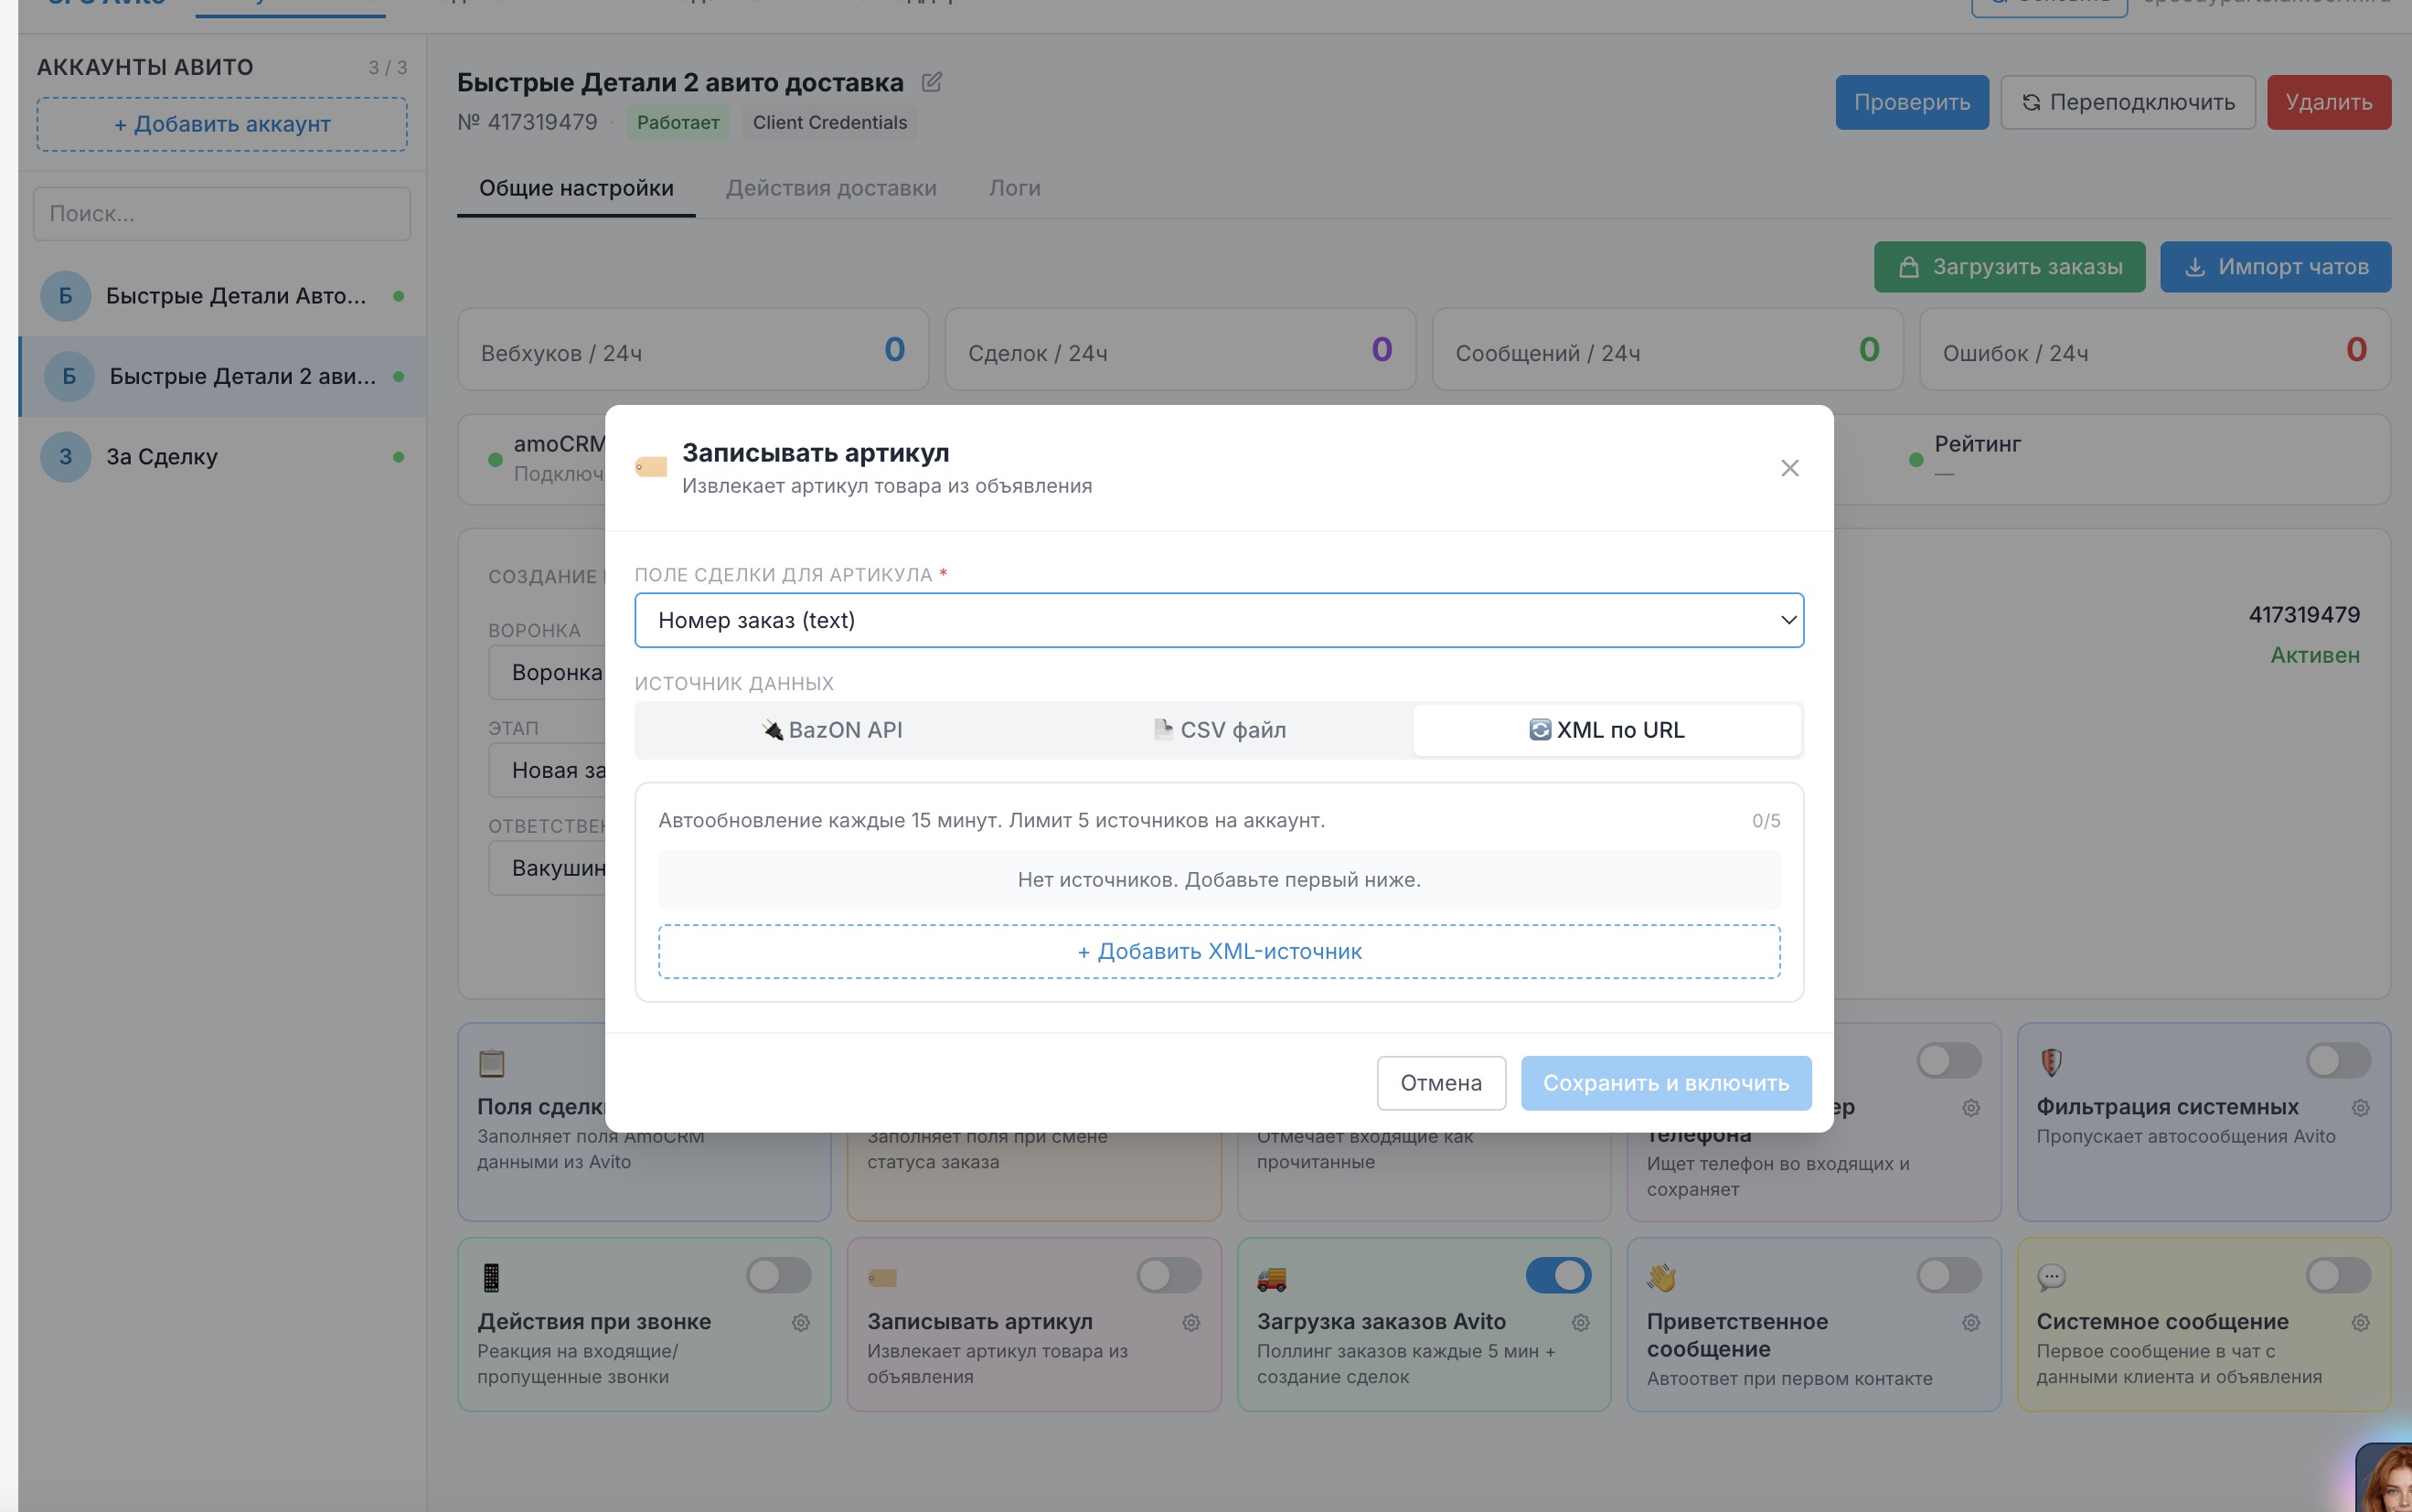Open the Общие настройки tab
Image resolution: width=2412 pixels, height=1512 pixels.
click(x=576, y=188)
